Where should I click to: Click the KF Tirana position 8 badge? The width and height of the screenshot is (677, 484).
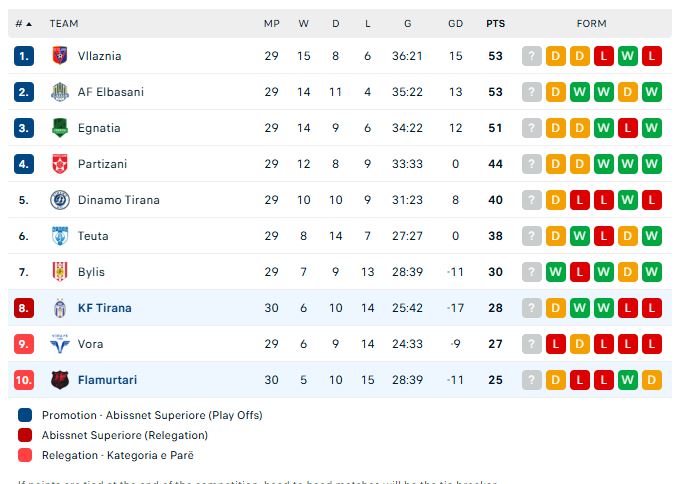click(x=24, y=308)
